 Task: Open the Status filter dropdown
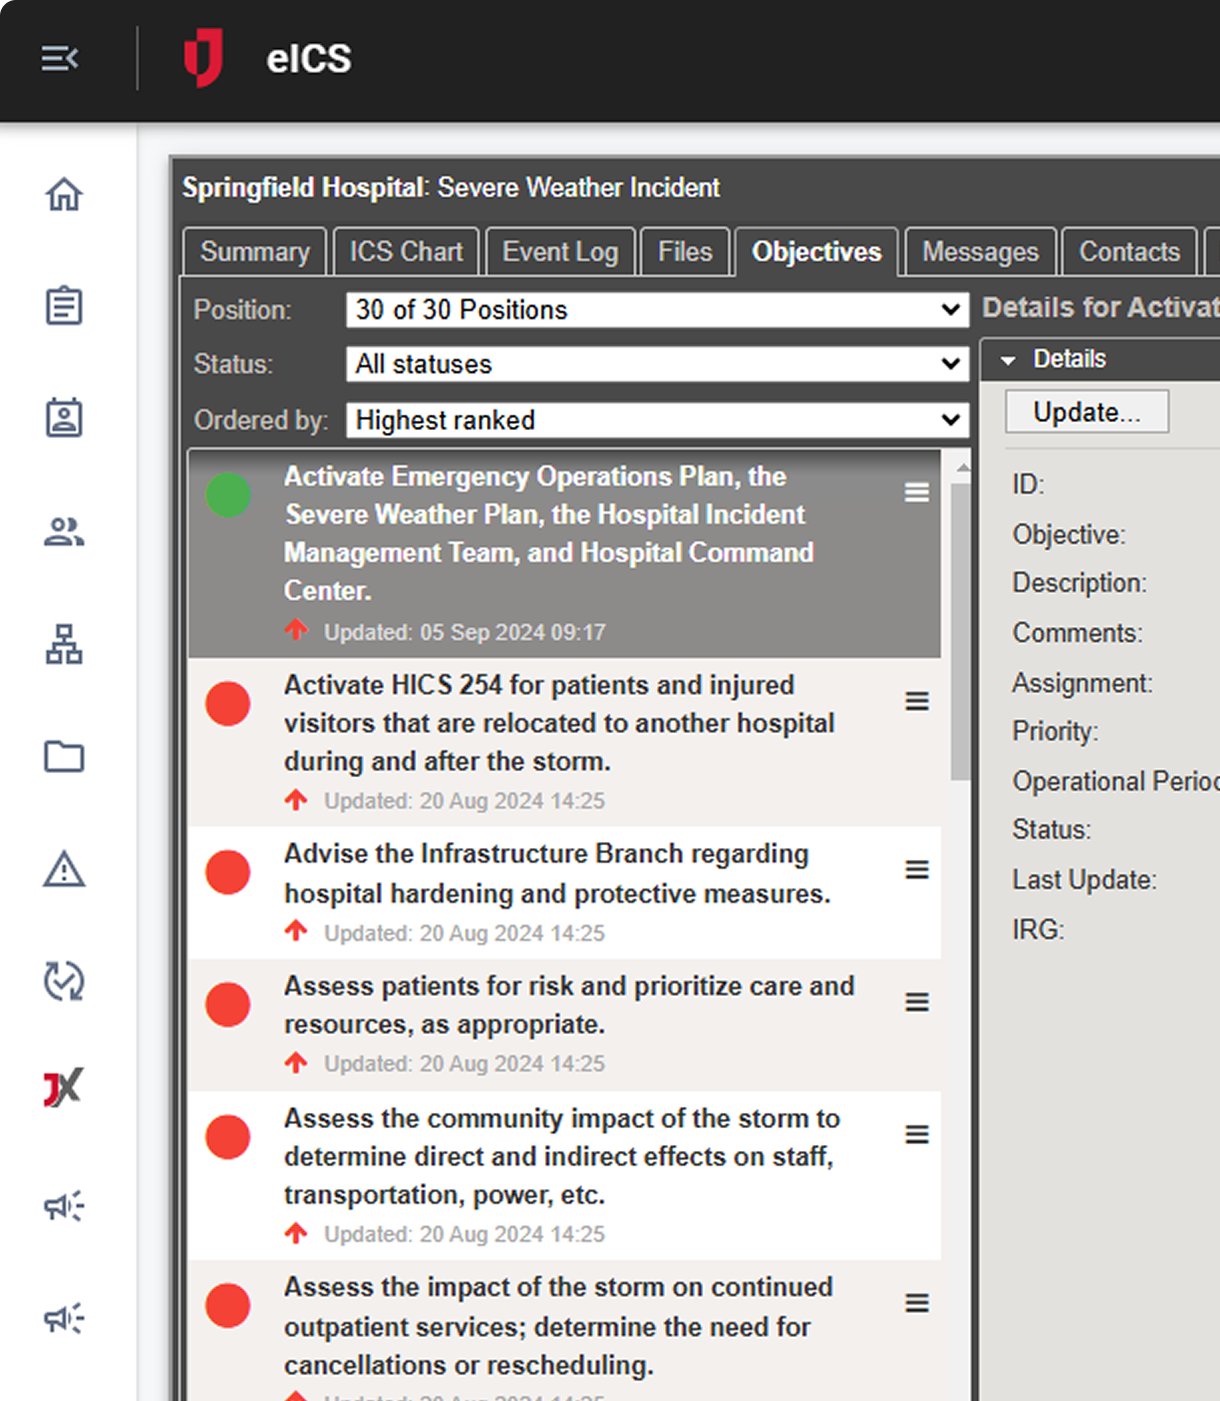click(x=656, y=364)
